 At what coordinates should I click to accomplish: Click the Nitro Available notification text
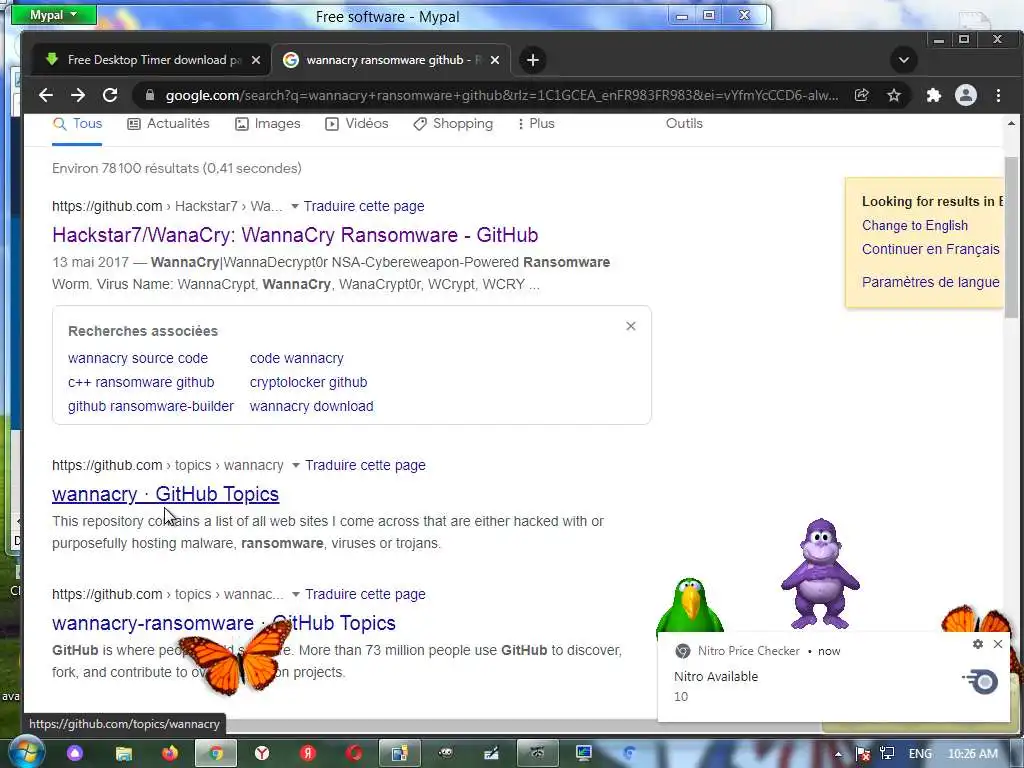(716, 677)
